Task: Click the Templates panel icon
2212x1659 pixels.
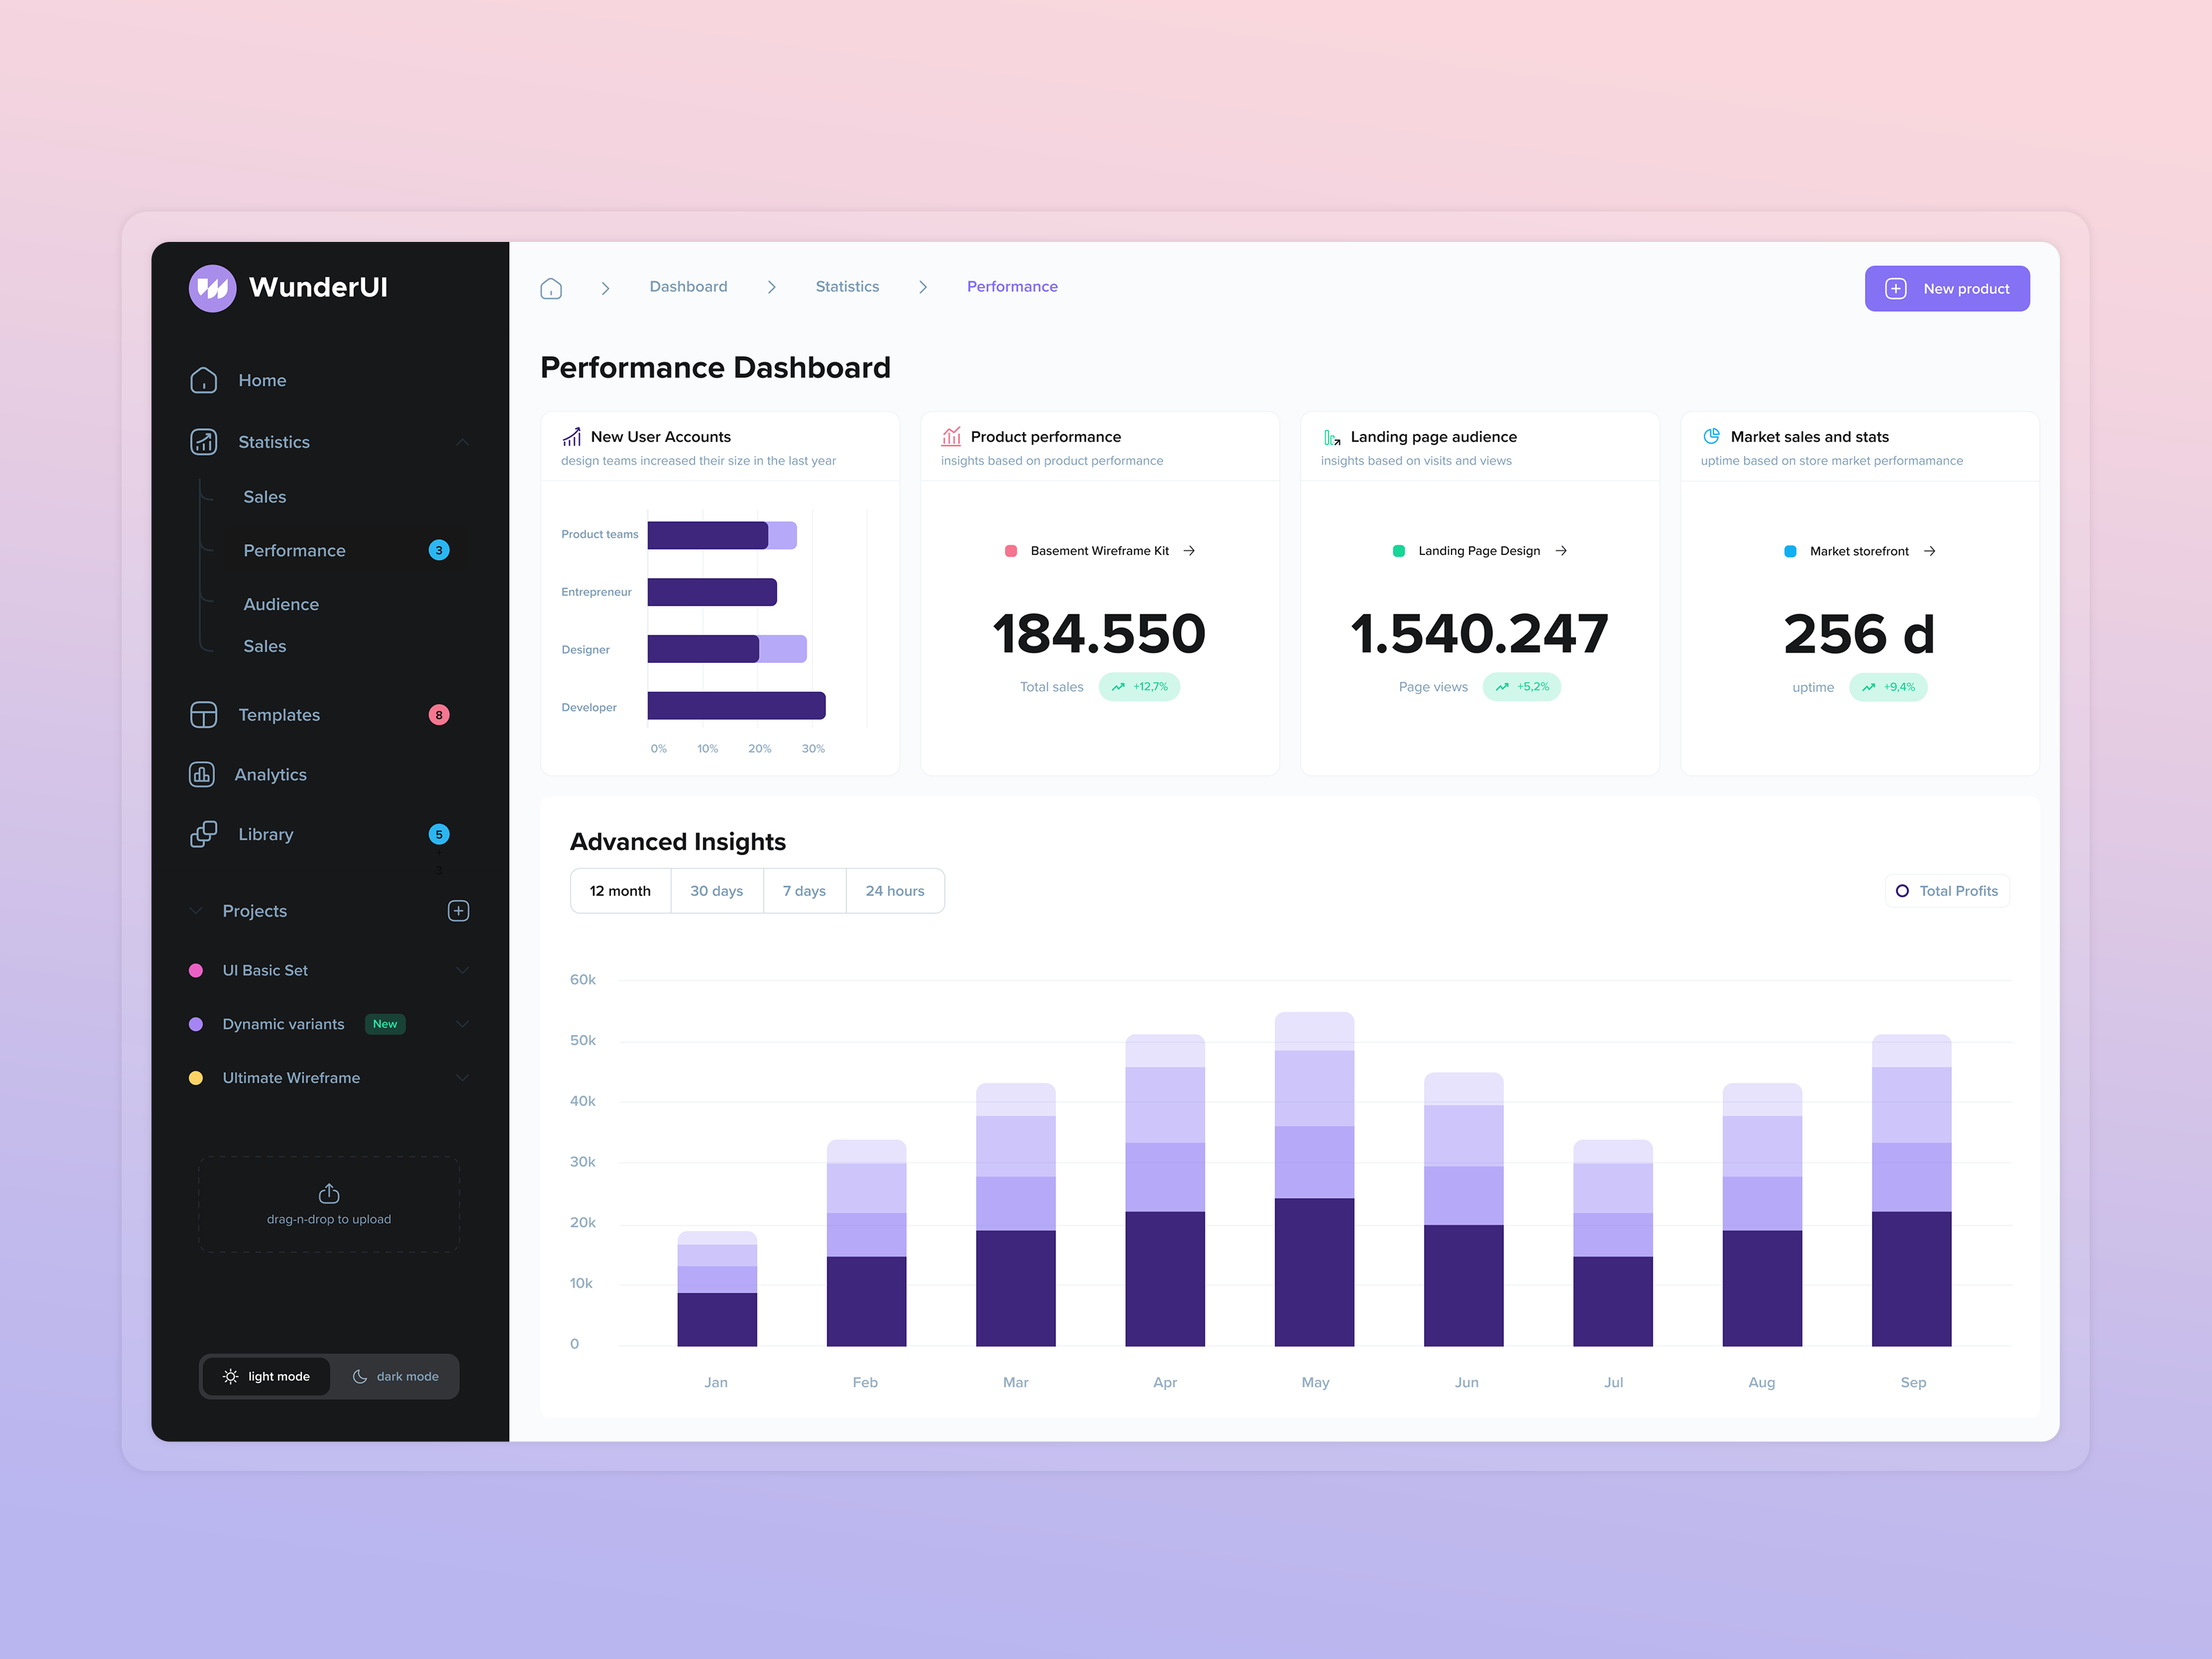Action: pyautogui.click(x=203, y=714)
